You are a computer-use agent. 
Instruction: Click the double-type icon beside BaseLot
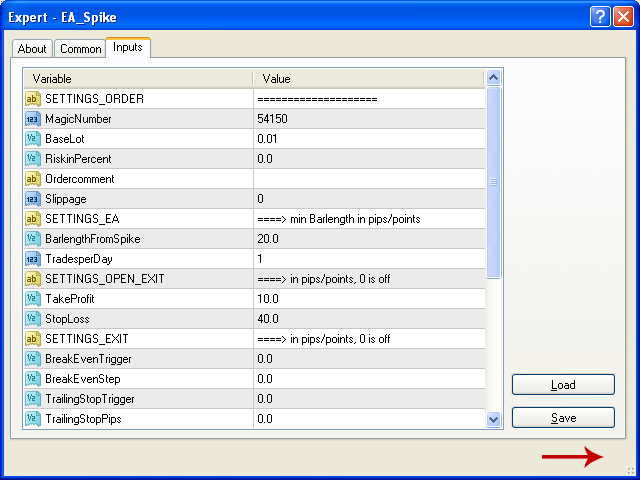pos(32,139)
